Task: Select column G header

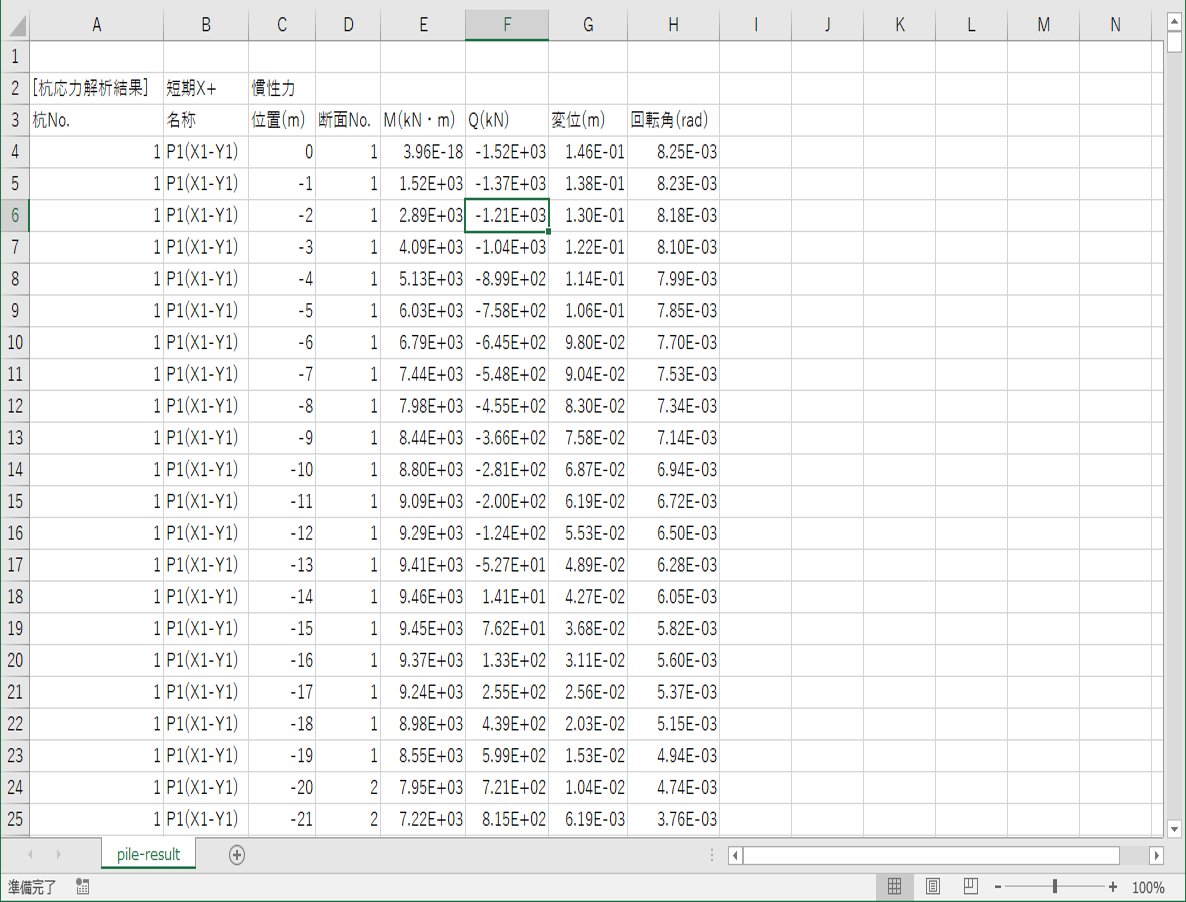Action: (588, 25)
